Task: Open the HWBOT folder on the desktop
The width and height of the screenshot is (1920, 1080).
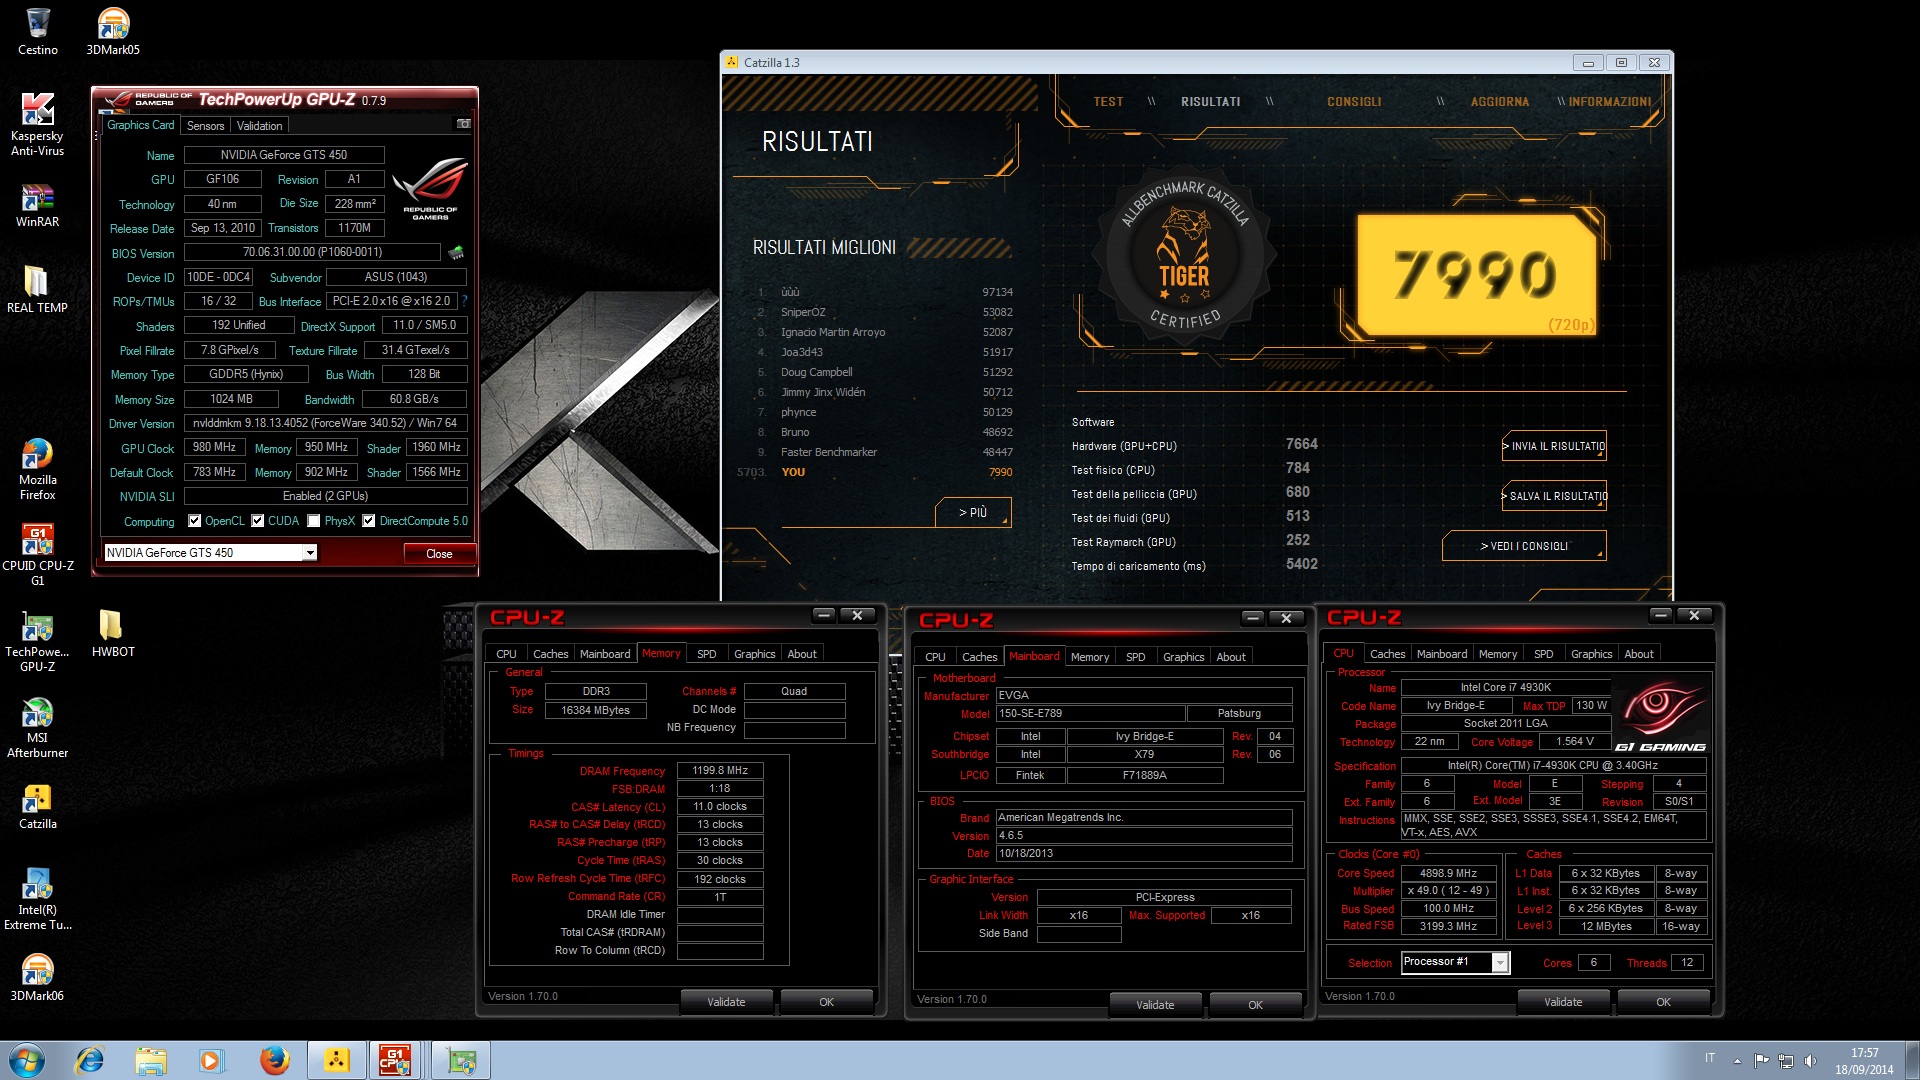Action: click(113, 634)
